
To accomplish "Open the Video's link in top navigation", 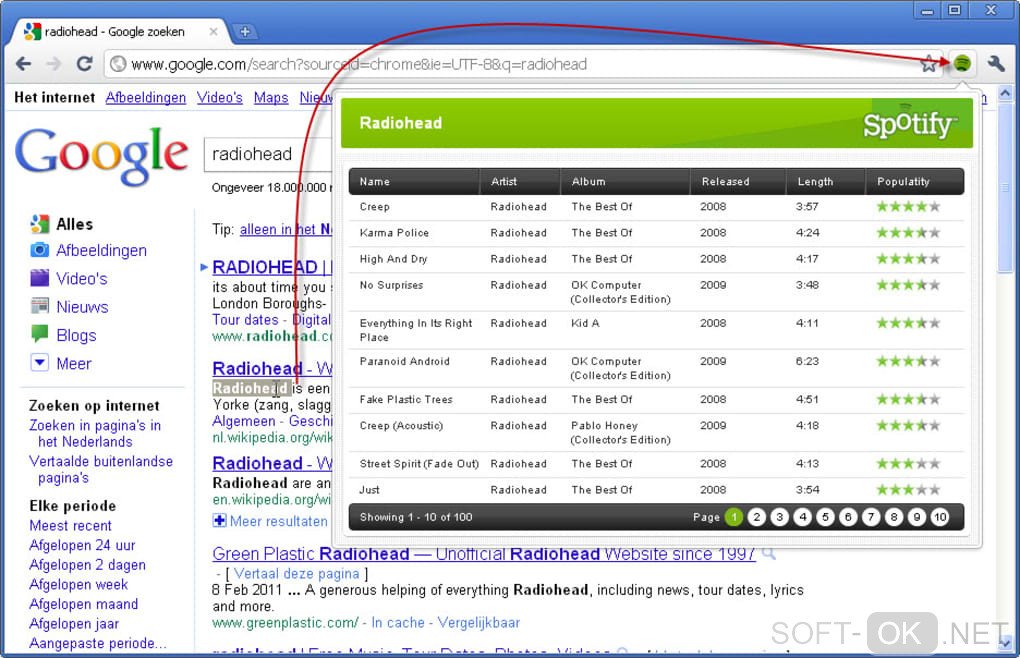I will pyautogui.click(x=219, y=98).
